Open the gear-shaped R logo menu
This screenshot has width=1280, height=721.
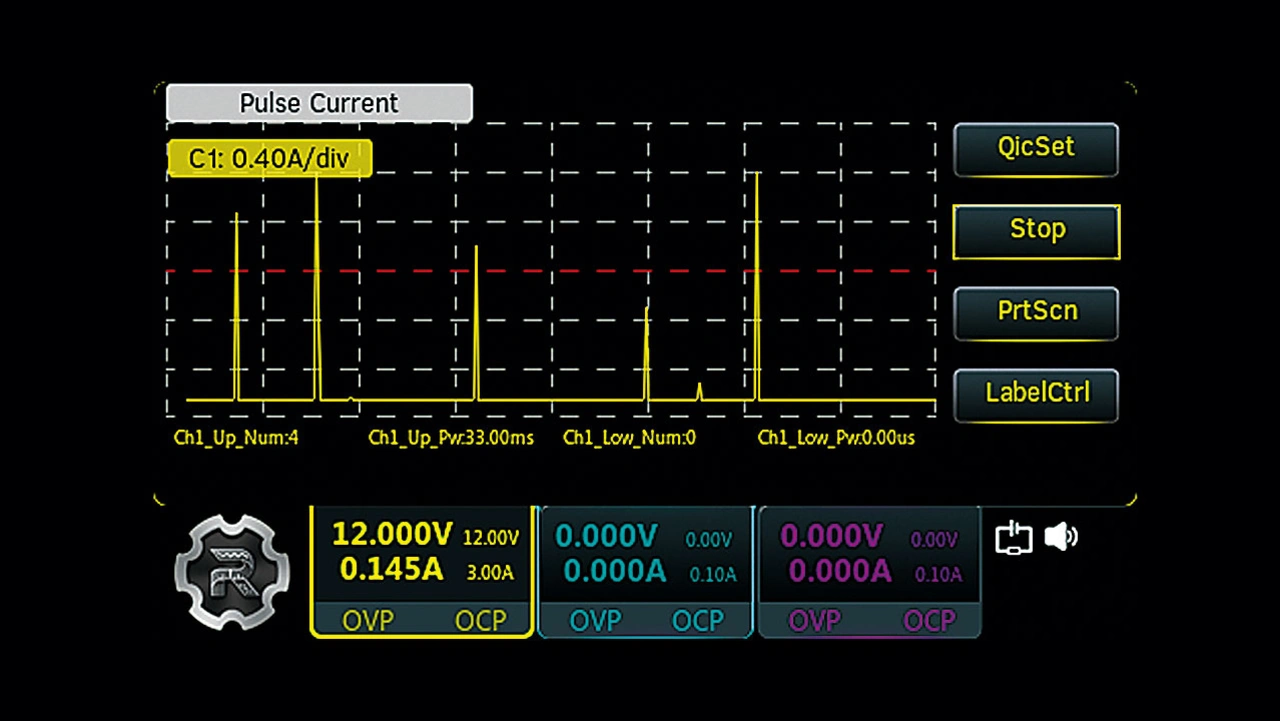[x=232, y=573]
